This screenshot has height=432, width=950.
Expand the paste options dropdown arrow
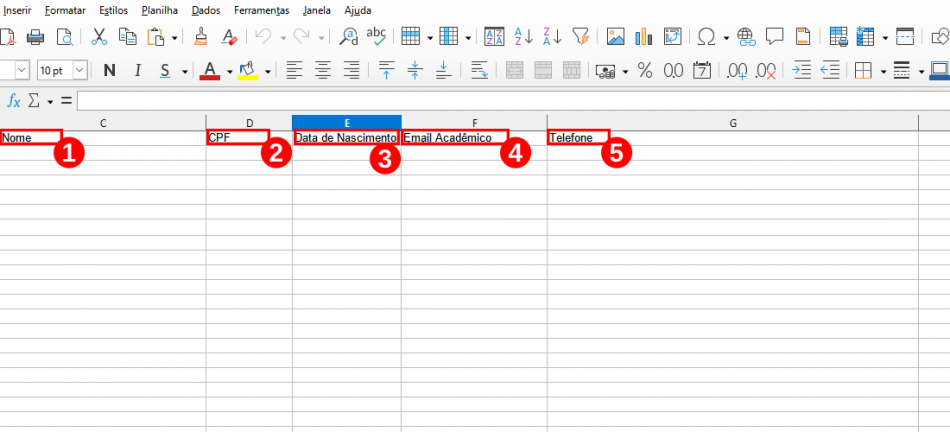(x=174, y=38)
